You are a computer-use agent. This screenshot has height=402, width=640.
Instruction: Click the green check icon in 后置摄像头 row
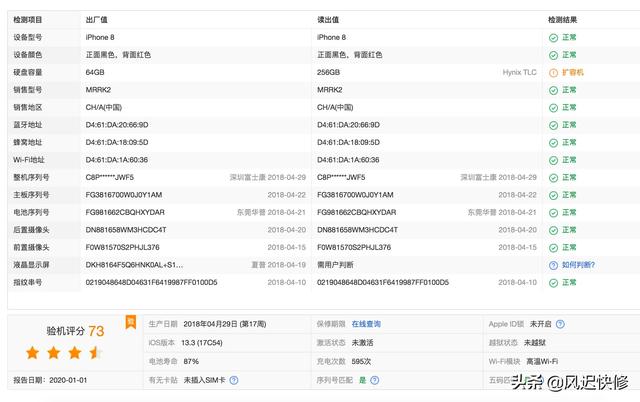point(553,231)
